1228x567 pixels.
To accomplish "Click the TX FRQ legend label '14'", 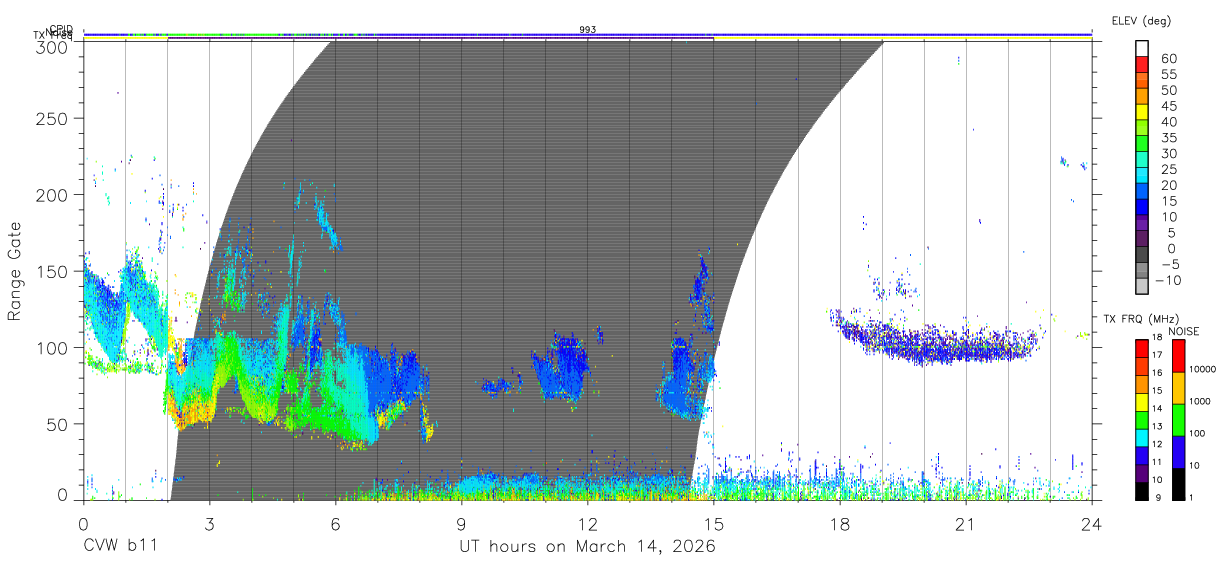I will tap(1157, 408).
